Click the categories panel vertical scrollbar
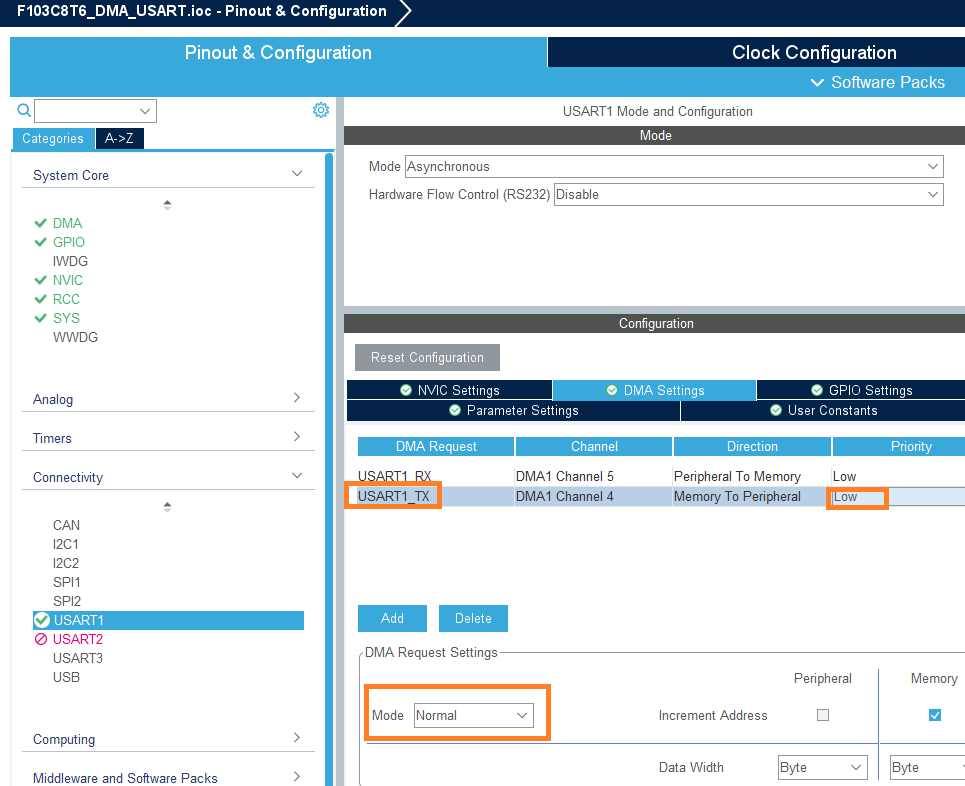 [x=329, y=468]
